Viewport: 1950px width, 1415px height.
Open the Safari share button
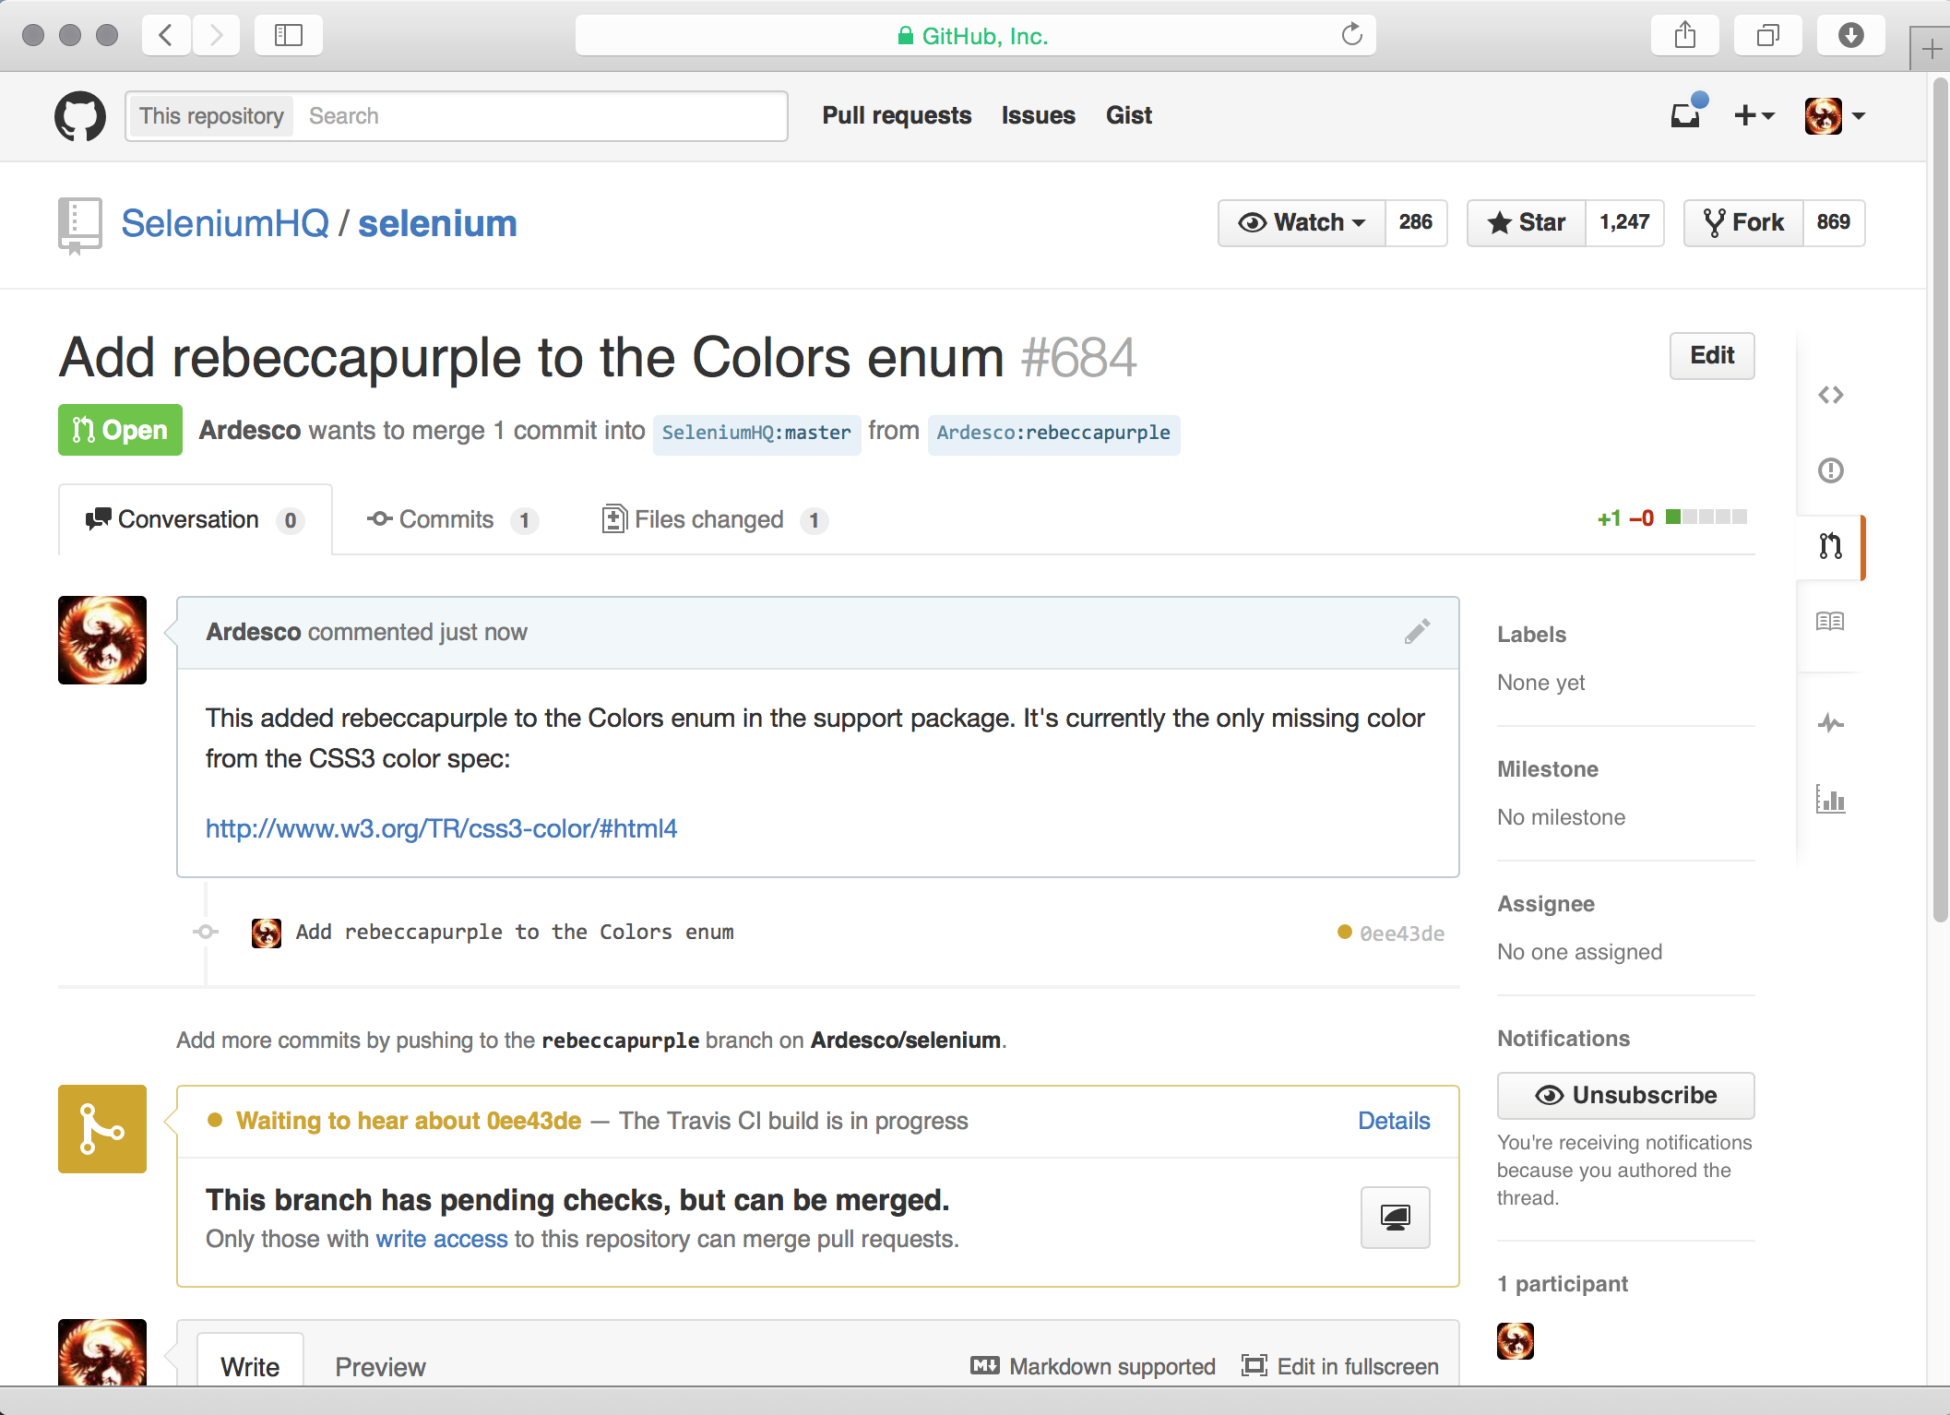point(1685,36)
